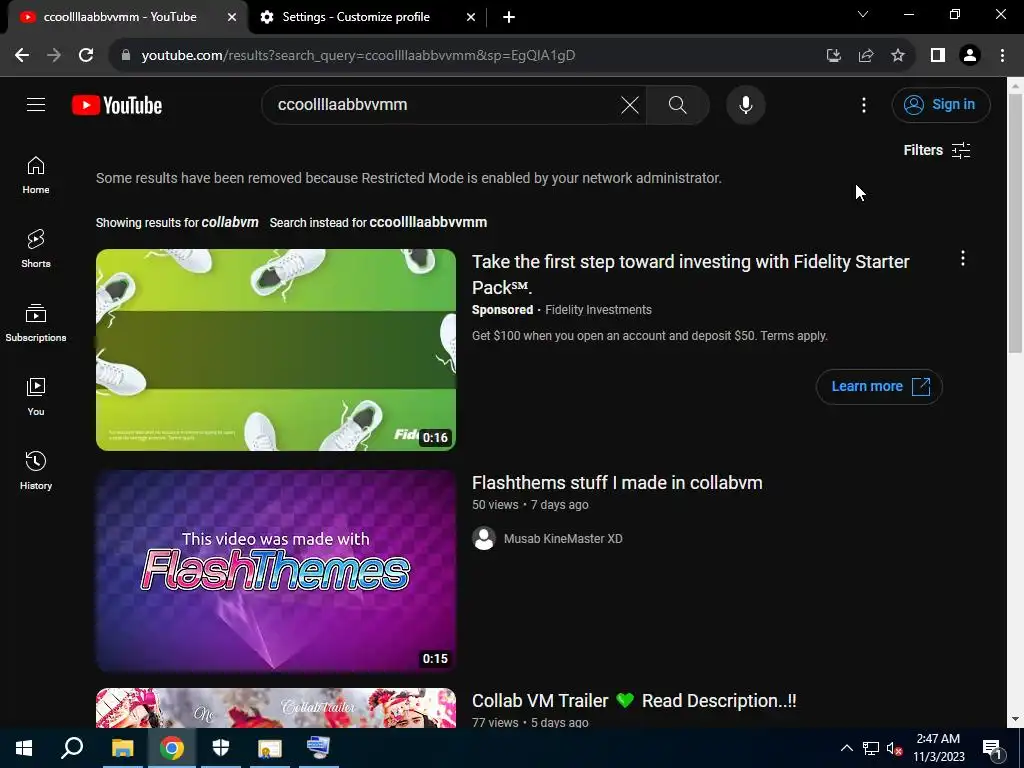Screen dimensions: 1024x768
Task: Open Windows Security shield in taskbar
Action: pyautogui.click(x=221, y=748)
